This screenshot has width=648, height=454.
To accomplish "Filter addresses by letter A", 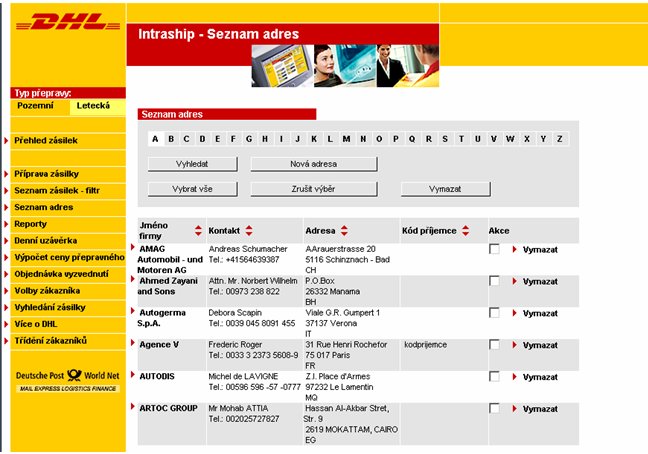I will coord(155,139).
